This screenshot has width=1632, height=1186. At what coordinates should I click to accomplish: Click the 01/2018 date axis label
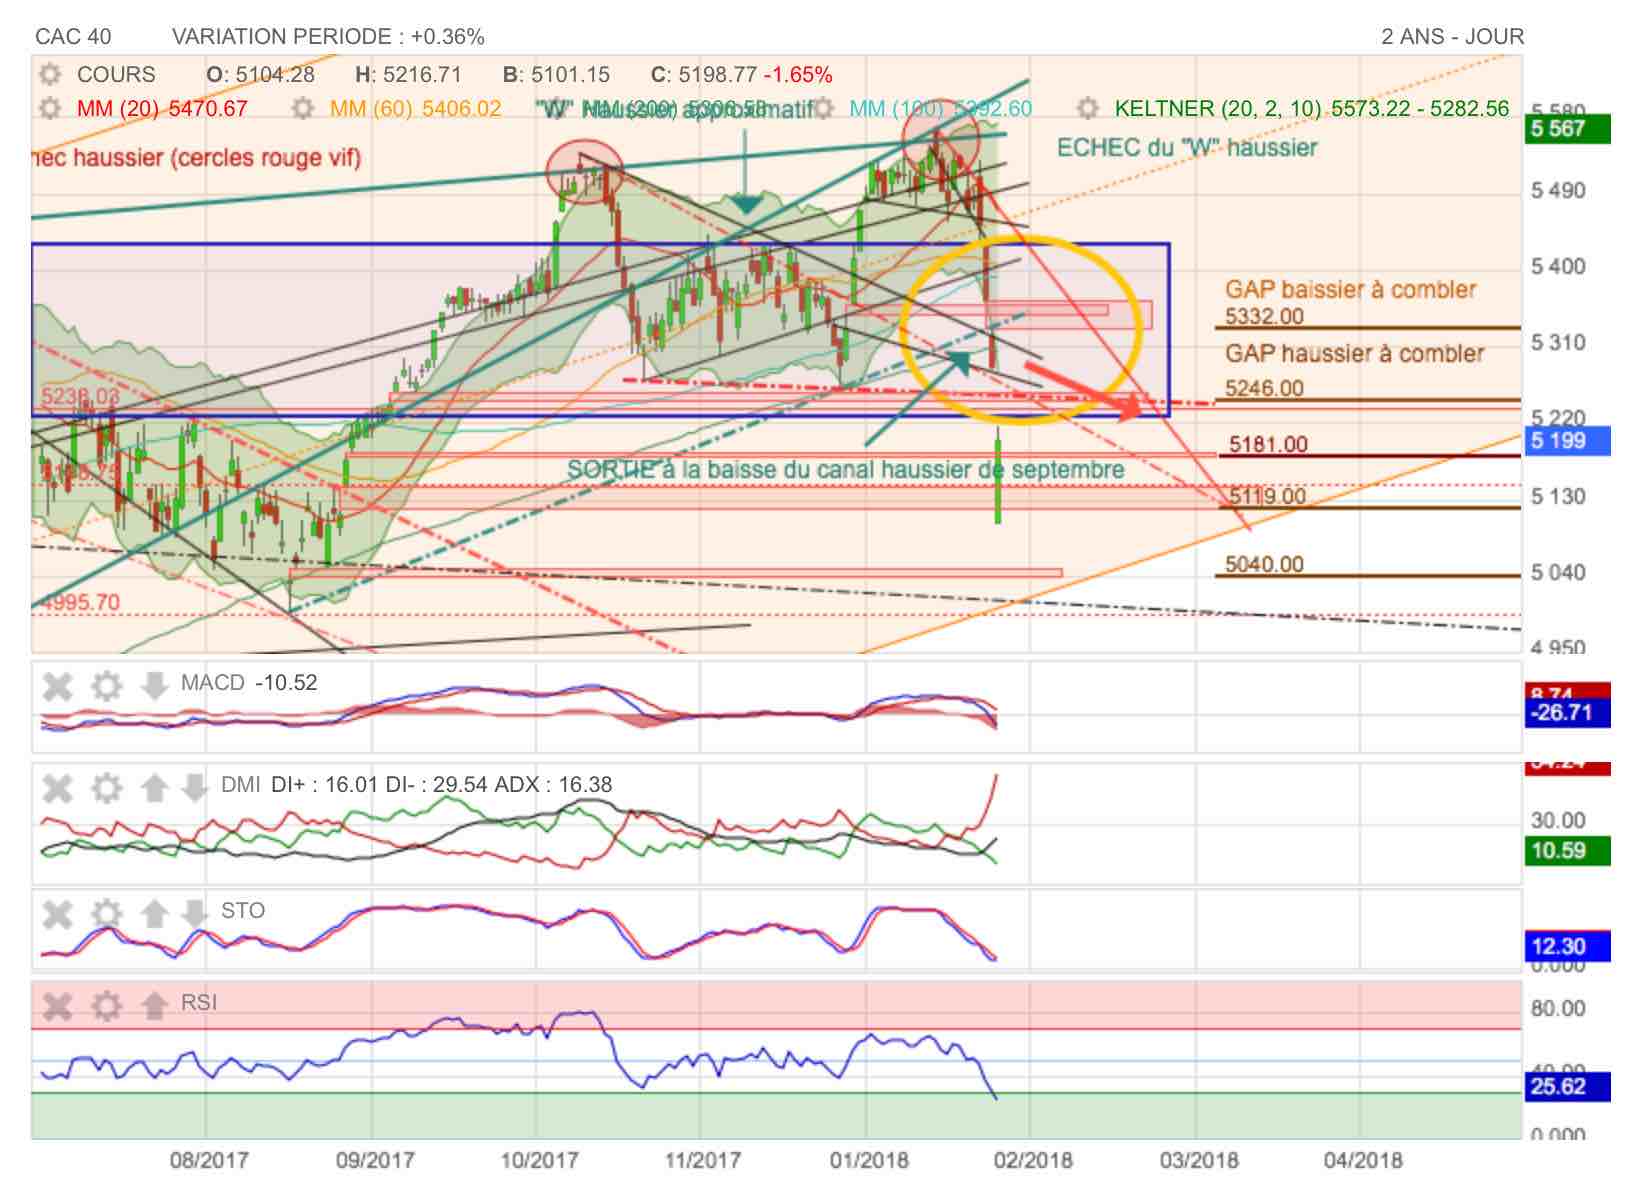[869, 1161]
